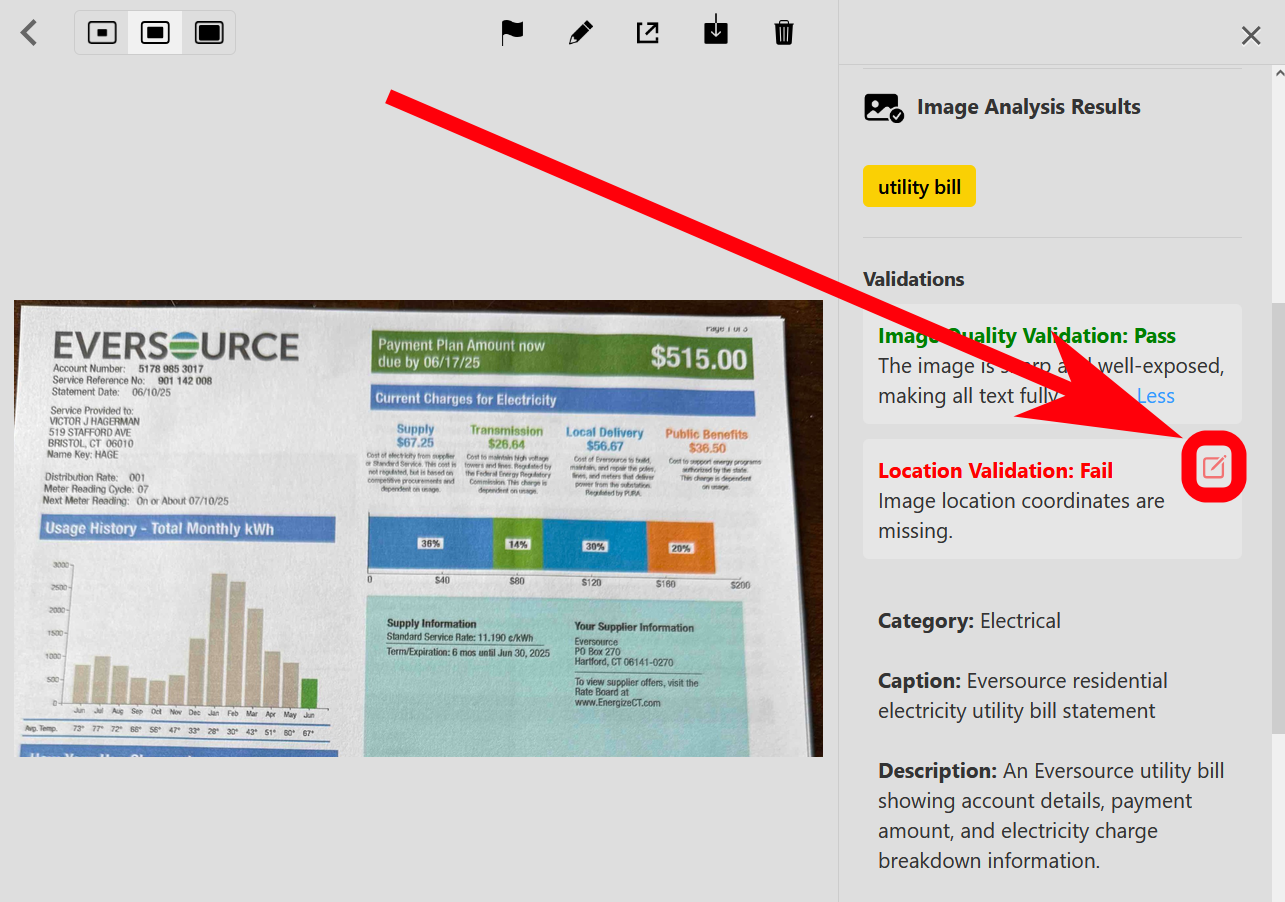Select the 'coordinates are missing' message

(x=1021, y=516)
